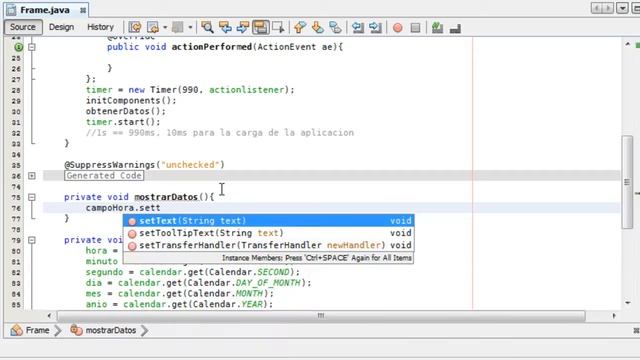Choose setToolTipText(String text) completion
The width and height of the screenshot is (640, 360).
pos(269,233)
